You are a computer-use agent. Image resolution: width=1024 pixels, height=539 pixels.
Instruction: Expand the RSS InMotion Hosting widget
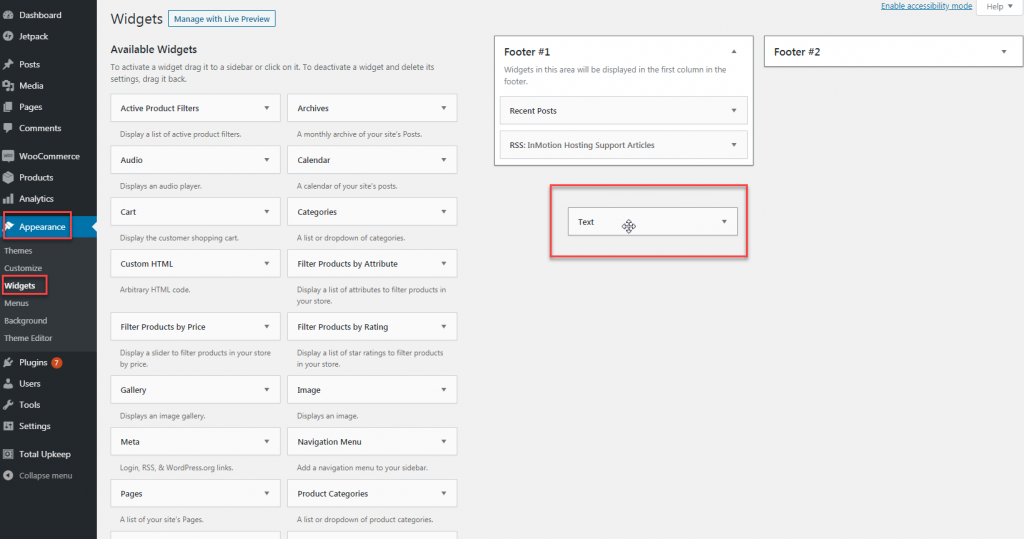tap(733, 145)
